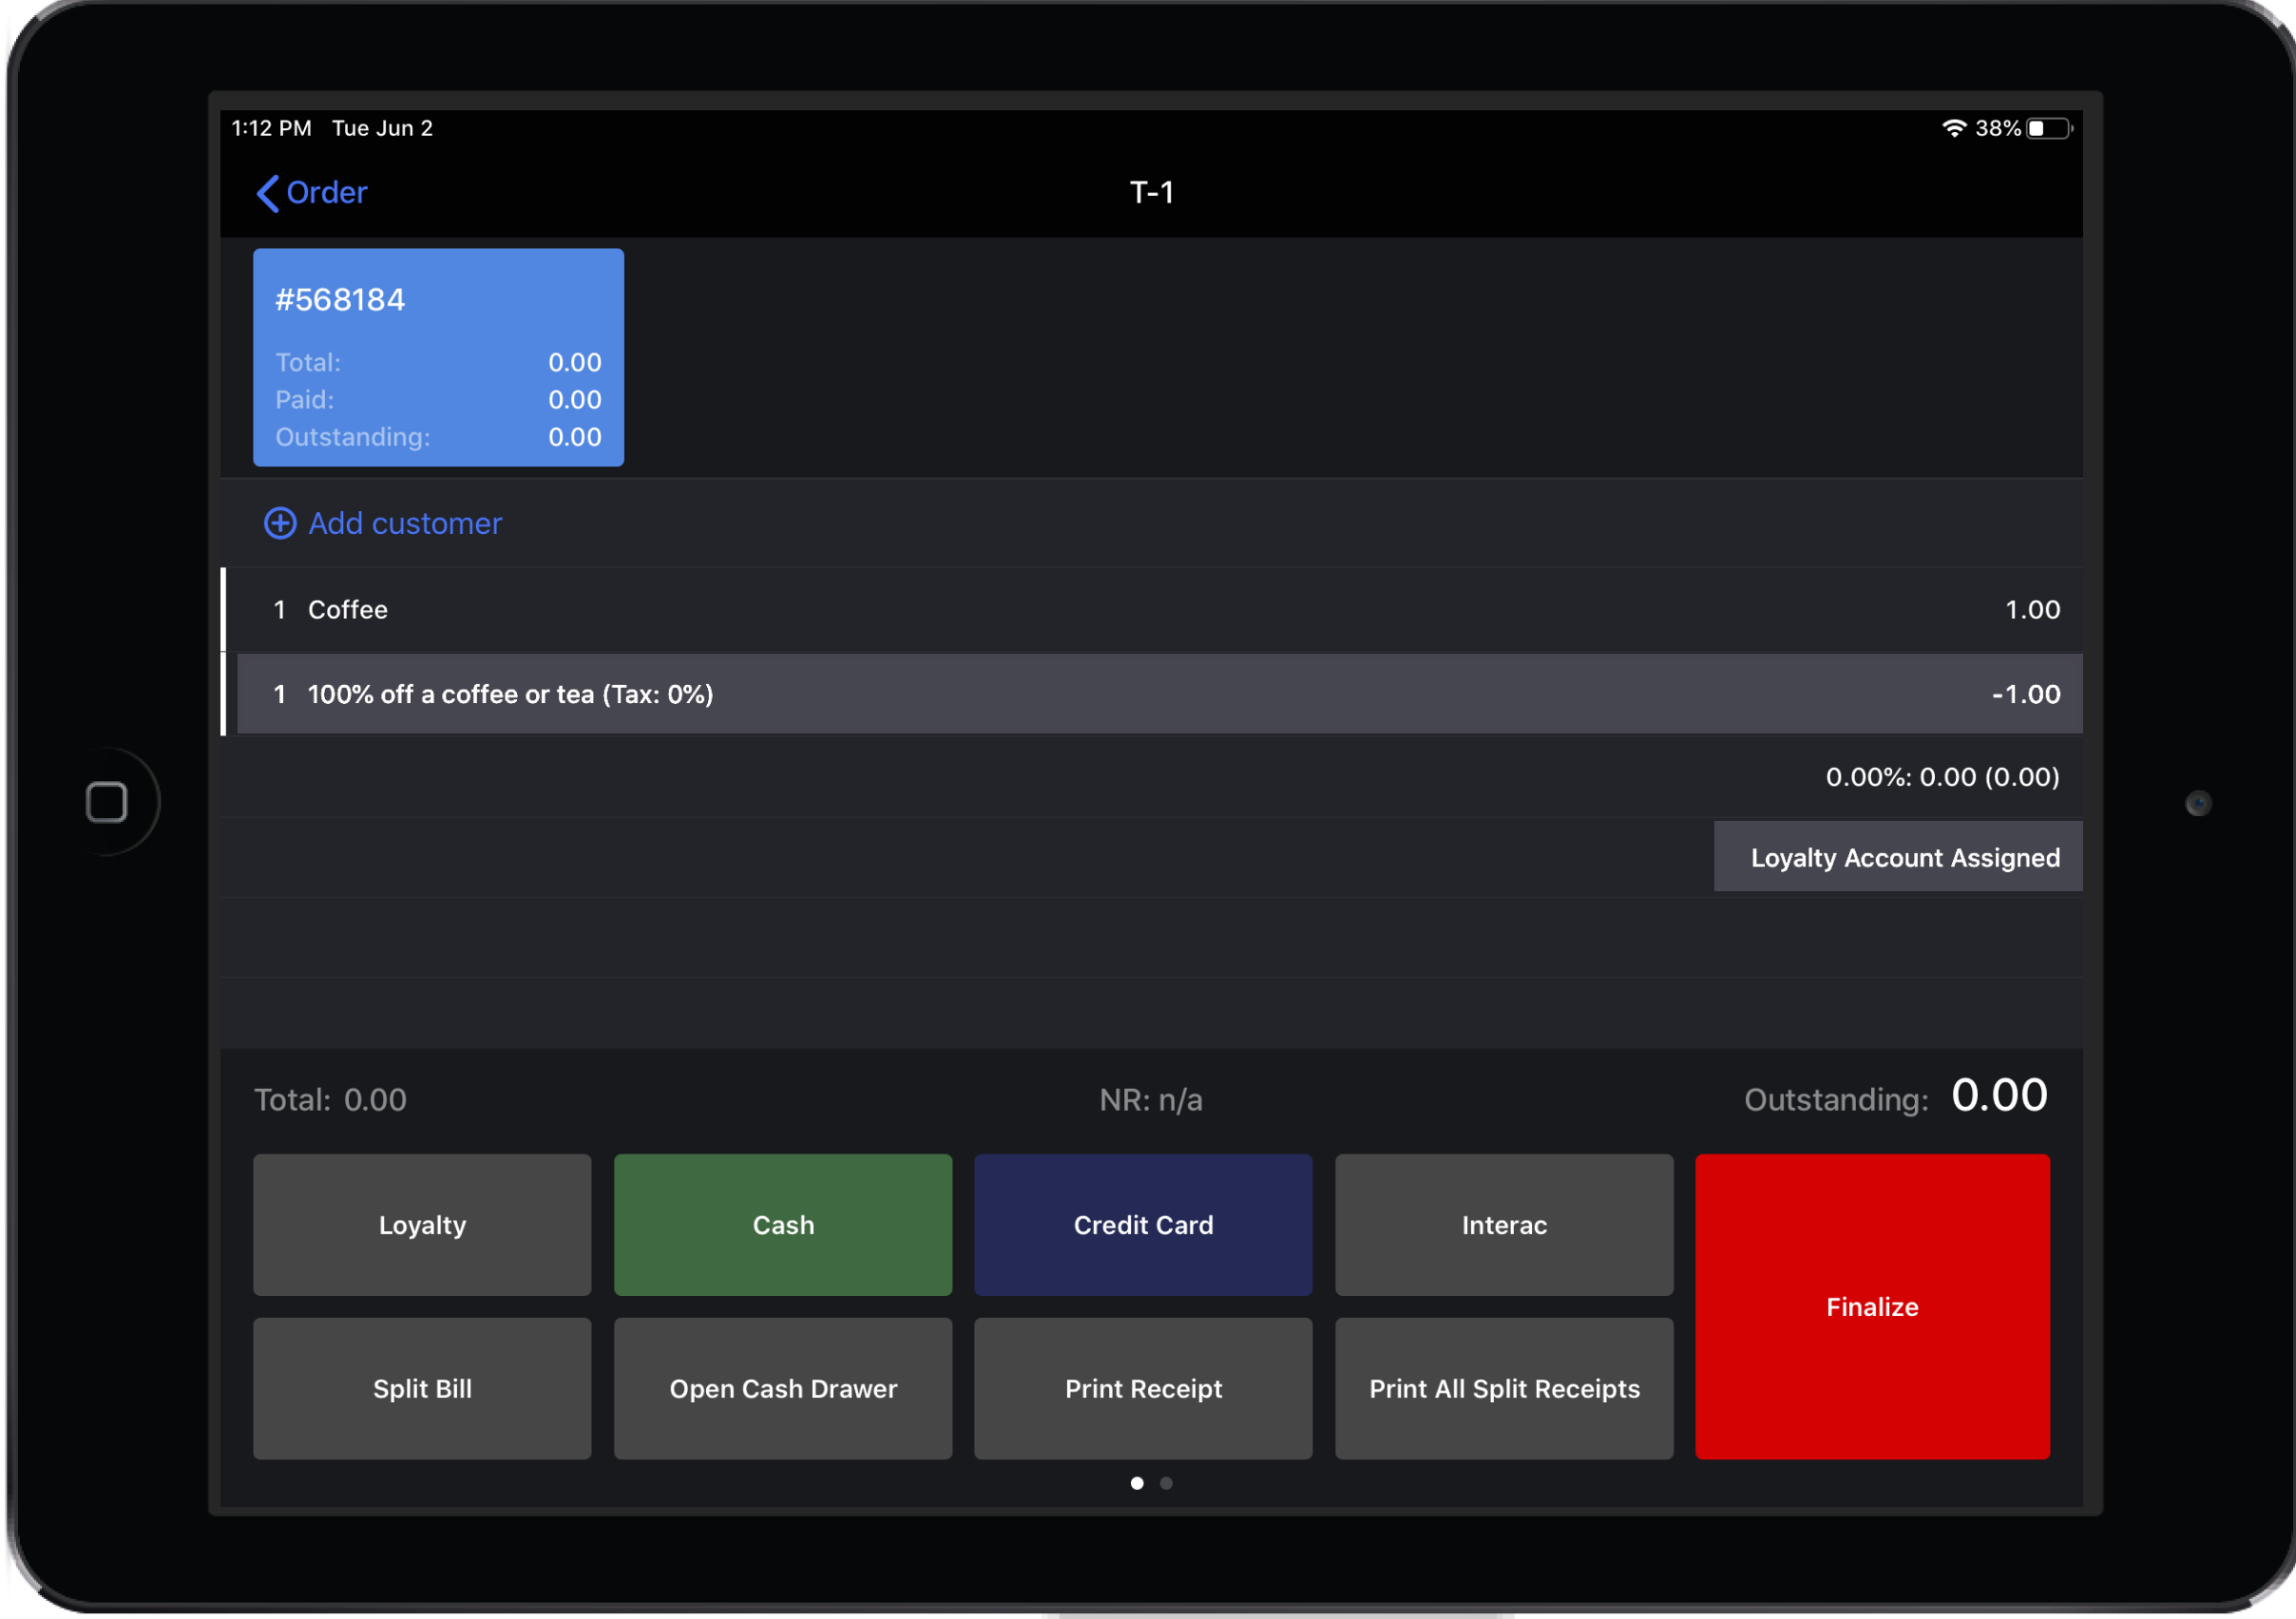Tap Split Bill button
This screenshot has width=2296, height=1619.
pos(422,1388)
